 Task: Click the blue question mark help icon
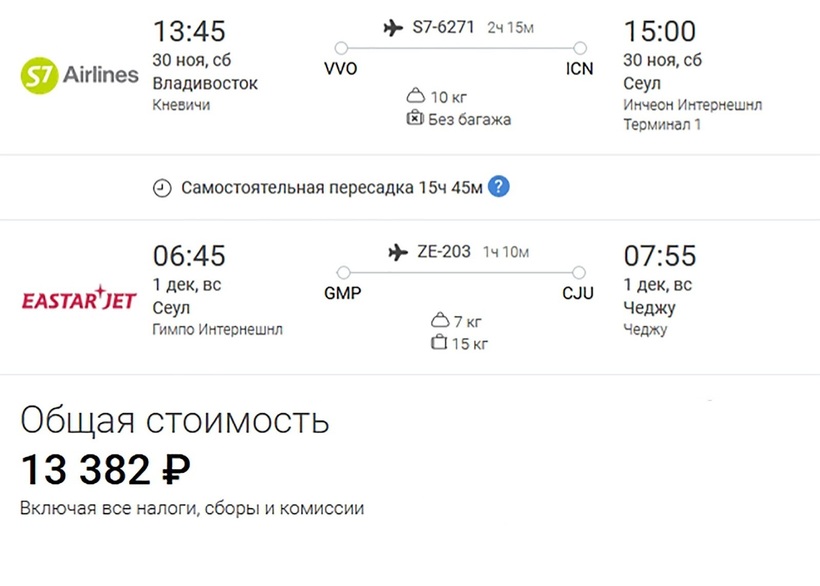[499, 187]
